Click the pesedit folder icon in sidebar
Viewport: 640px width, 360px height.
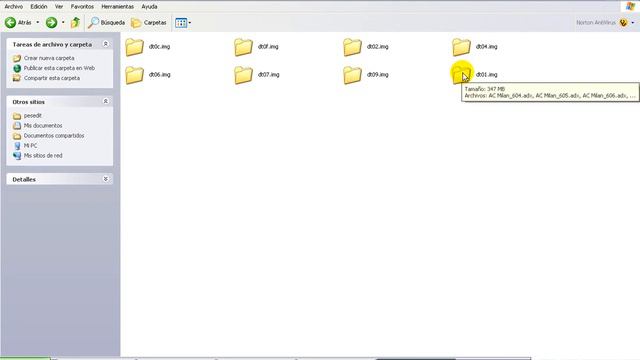17,116
